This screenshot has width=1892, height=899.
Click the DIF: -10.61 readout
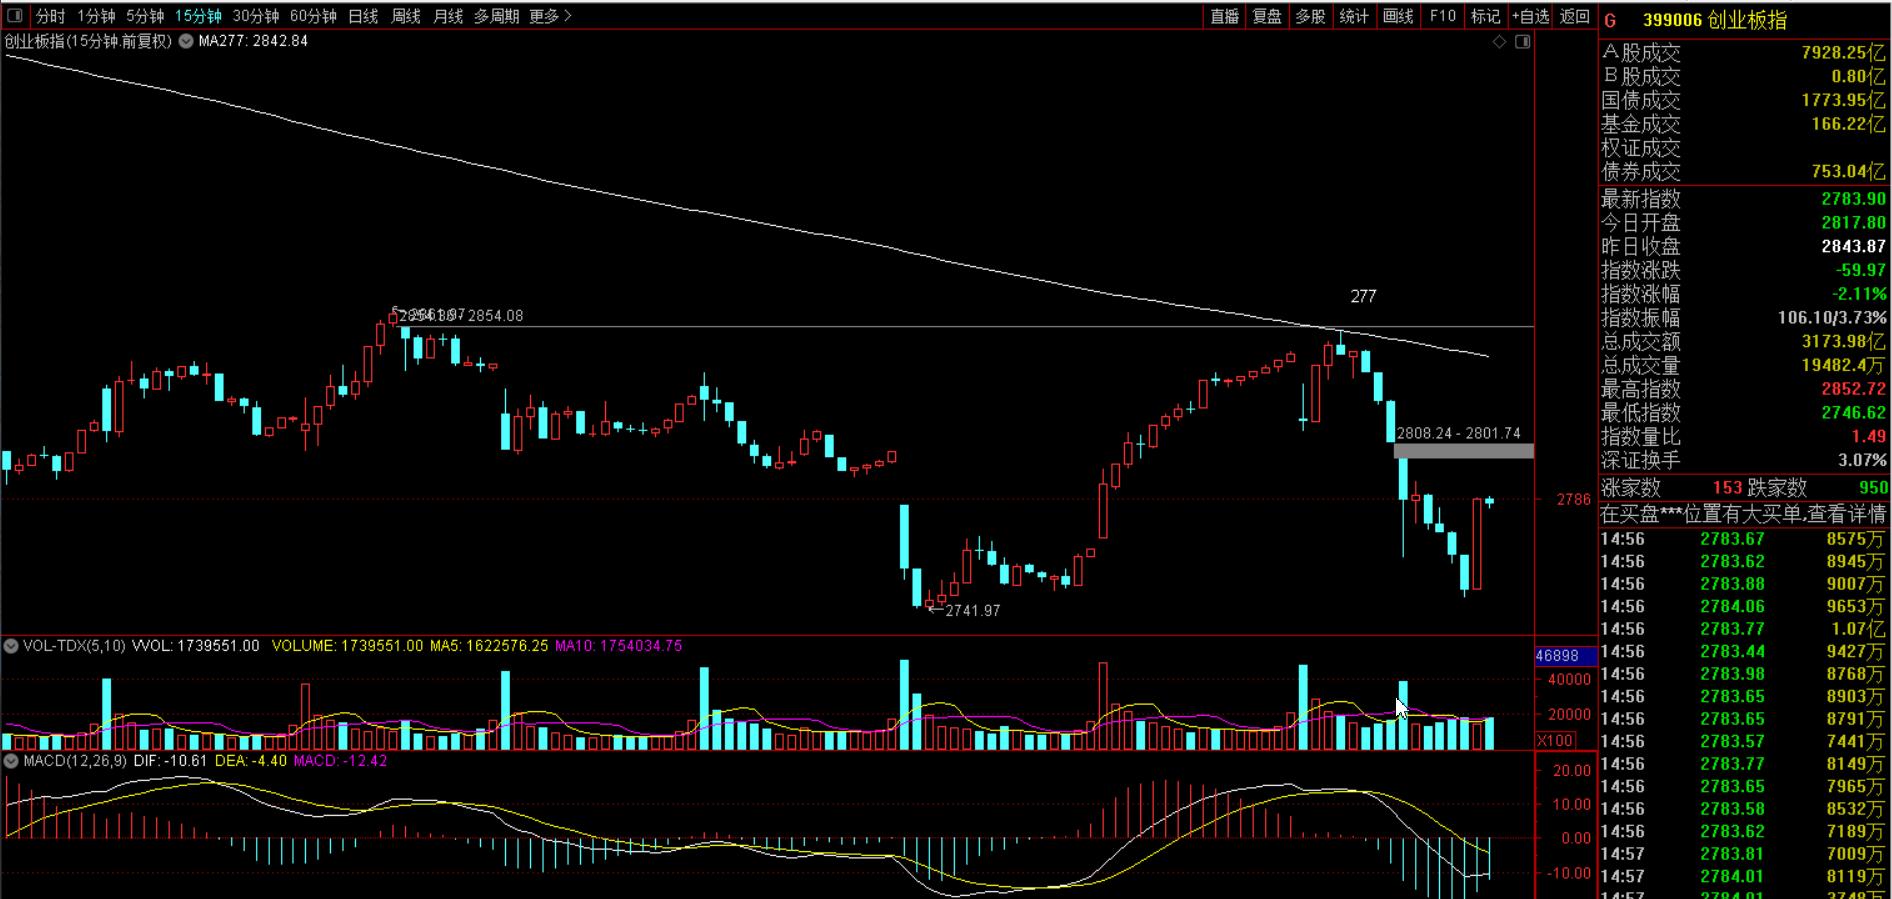tap(170, 761)
